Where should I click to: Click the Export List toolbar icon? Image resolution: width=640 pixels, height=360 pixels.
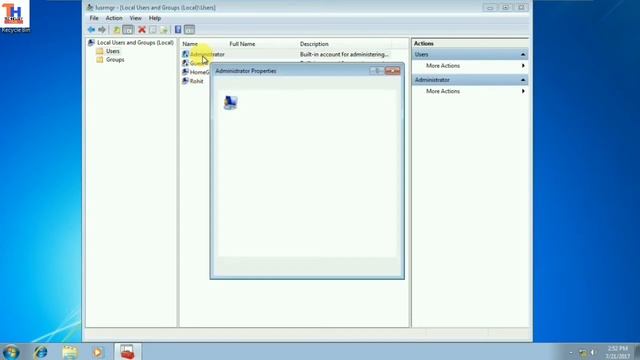click(164, 30)
